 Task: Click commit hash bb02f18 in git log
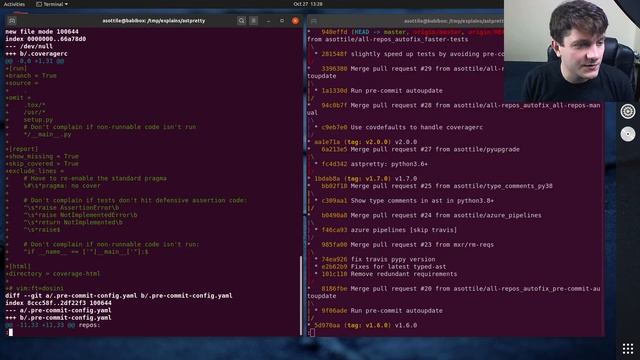pyautogui.click(x=334, y=186)
